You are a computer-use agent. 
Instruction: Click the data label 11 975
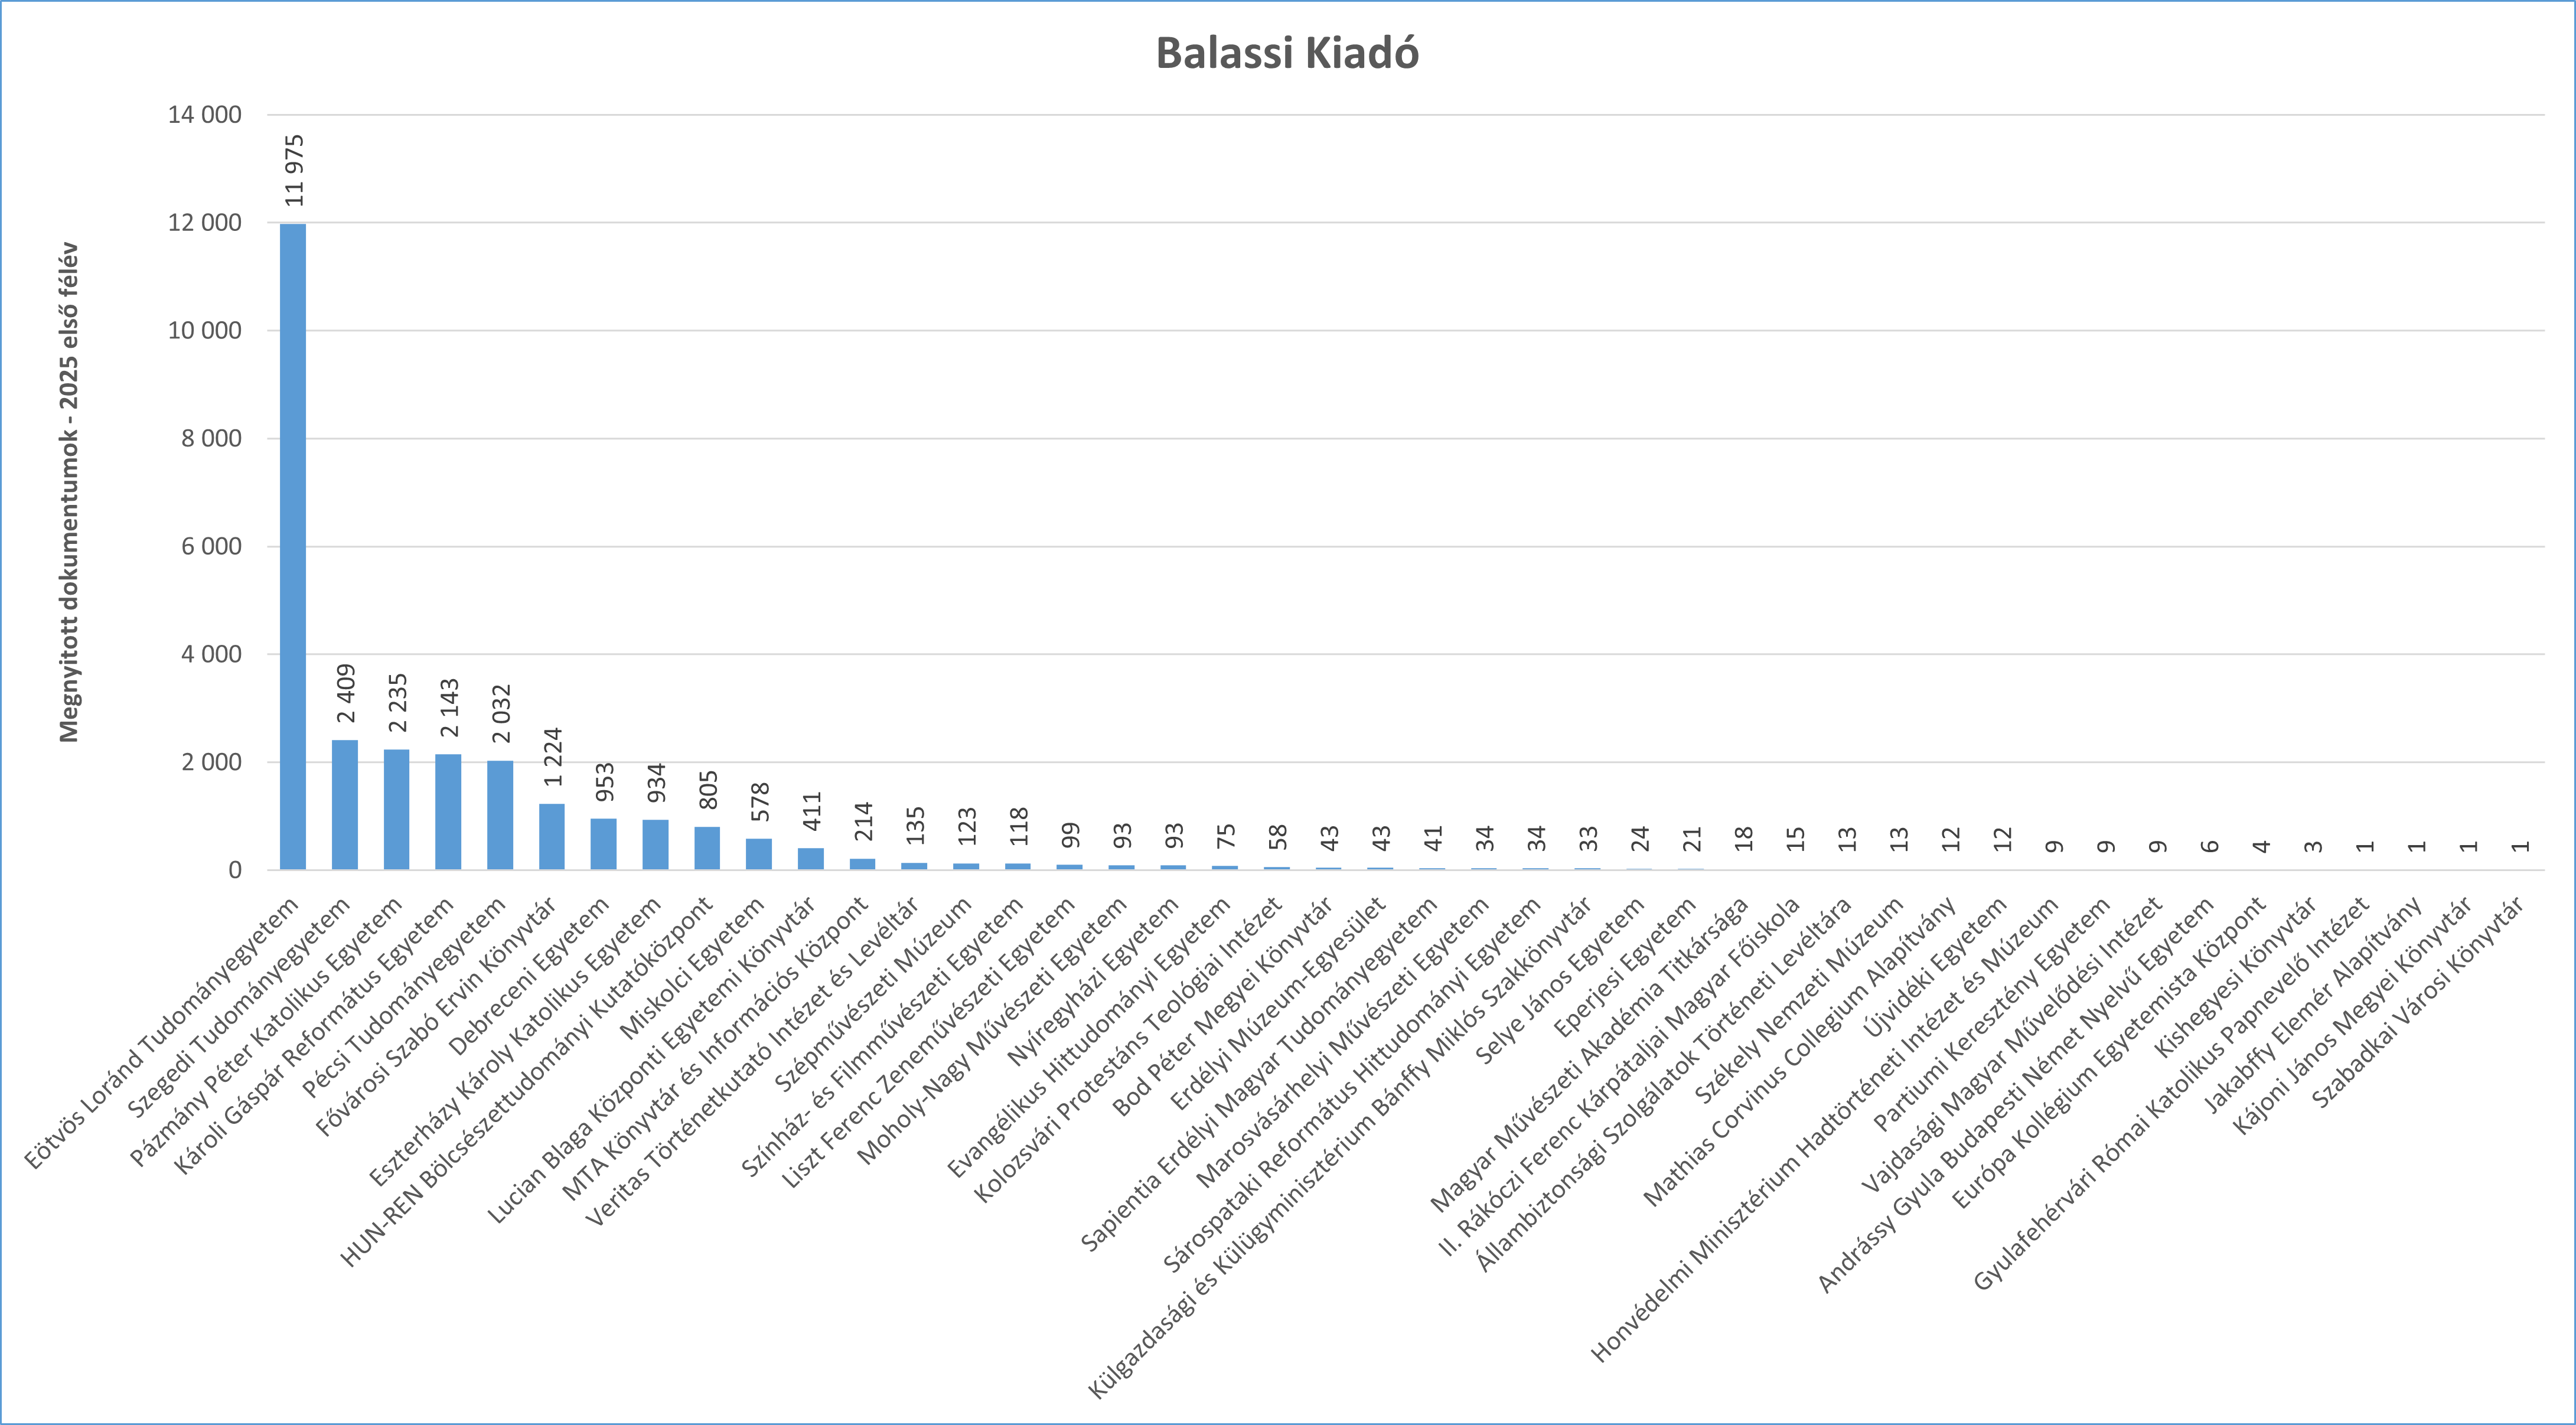click(294, 170)
